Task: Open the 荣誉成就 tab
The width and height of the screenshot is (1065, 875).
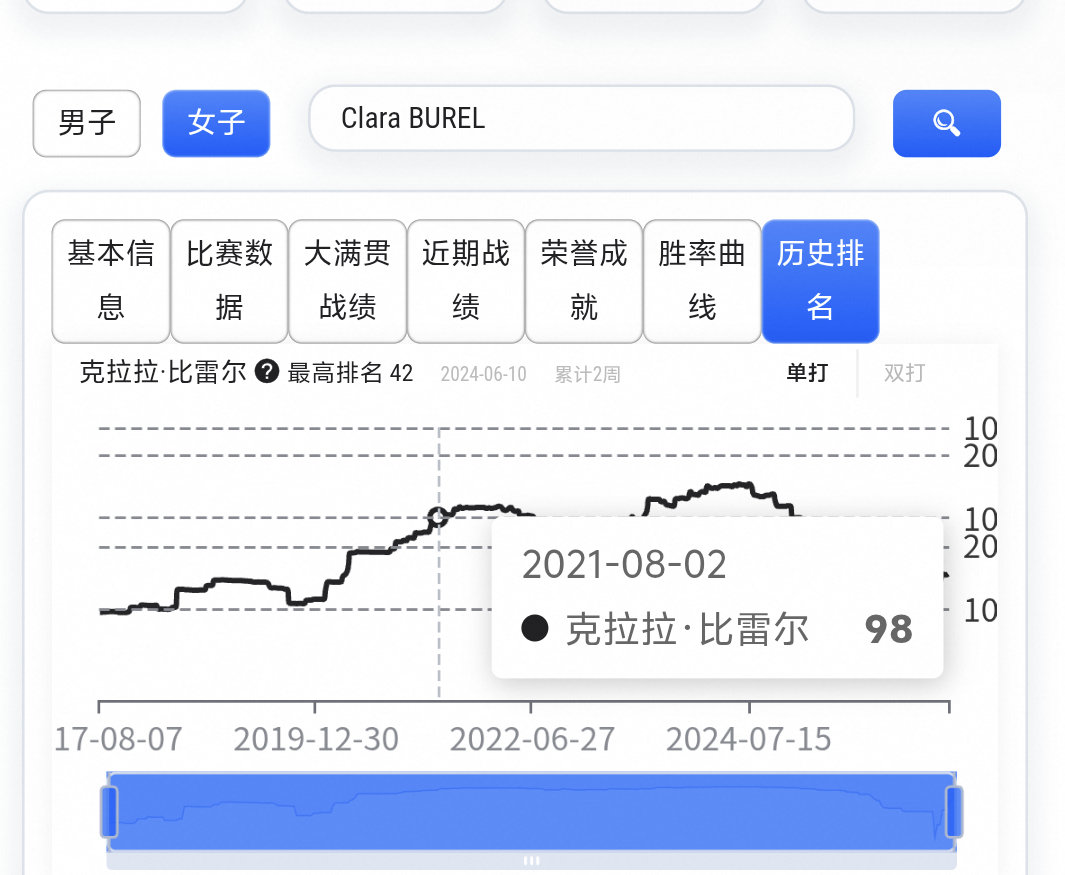Action: coord(583,281)
